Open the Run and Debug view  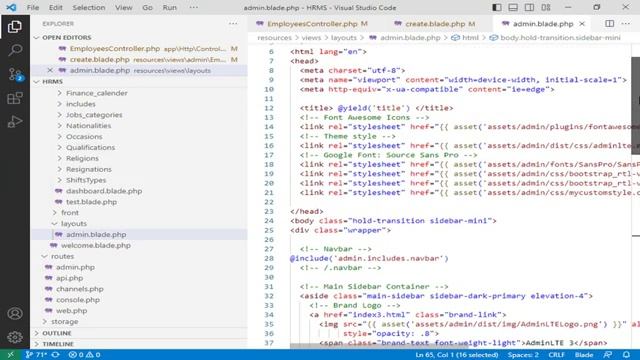15,122
